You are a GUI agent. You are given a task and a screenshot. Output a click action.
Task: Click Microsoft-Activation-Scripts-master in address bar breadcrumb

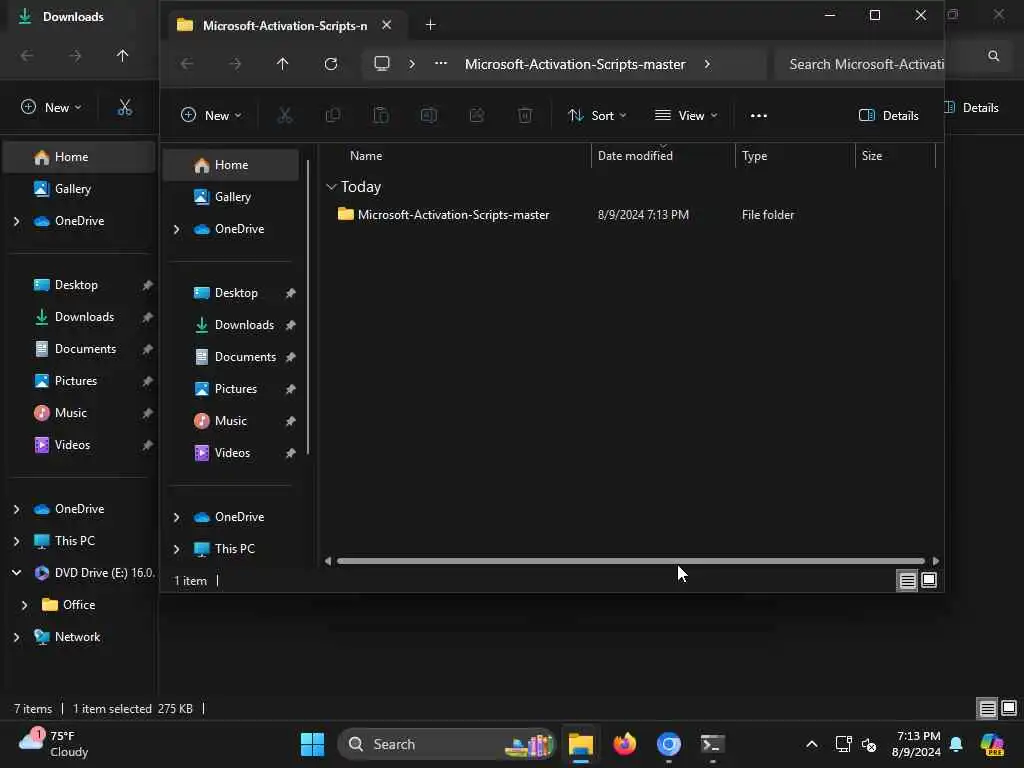click(x=575, y=64)
